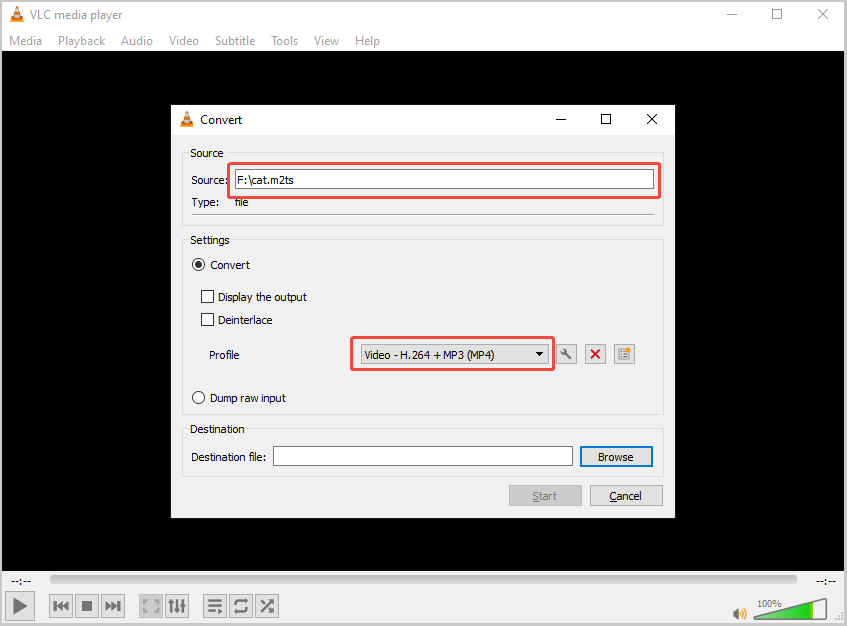The image size is (847, 626).
Task: Click the playback seek bar
Action: click(x=423, y=580)
